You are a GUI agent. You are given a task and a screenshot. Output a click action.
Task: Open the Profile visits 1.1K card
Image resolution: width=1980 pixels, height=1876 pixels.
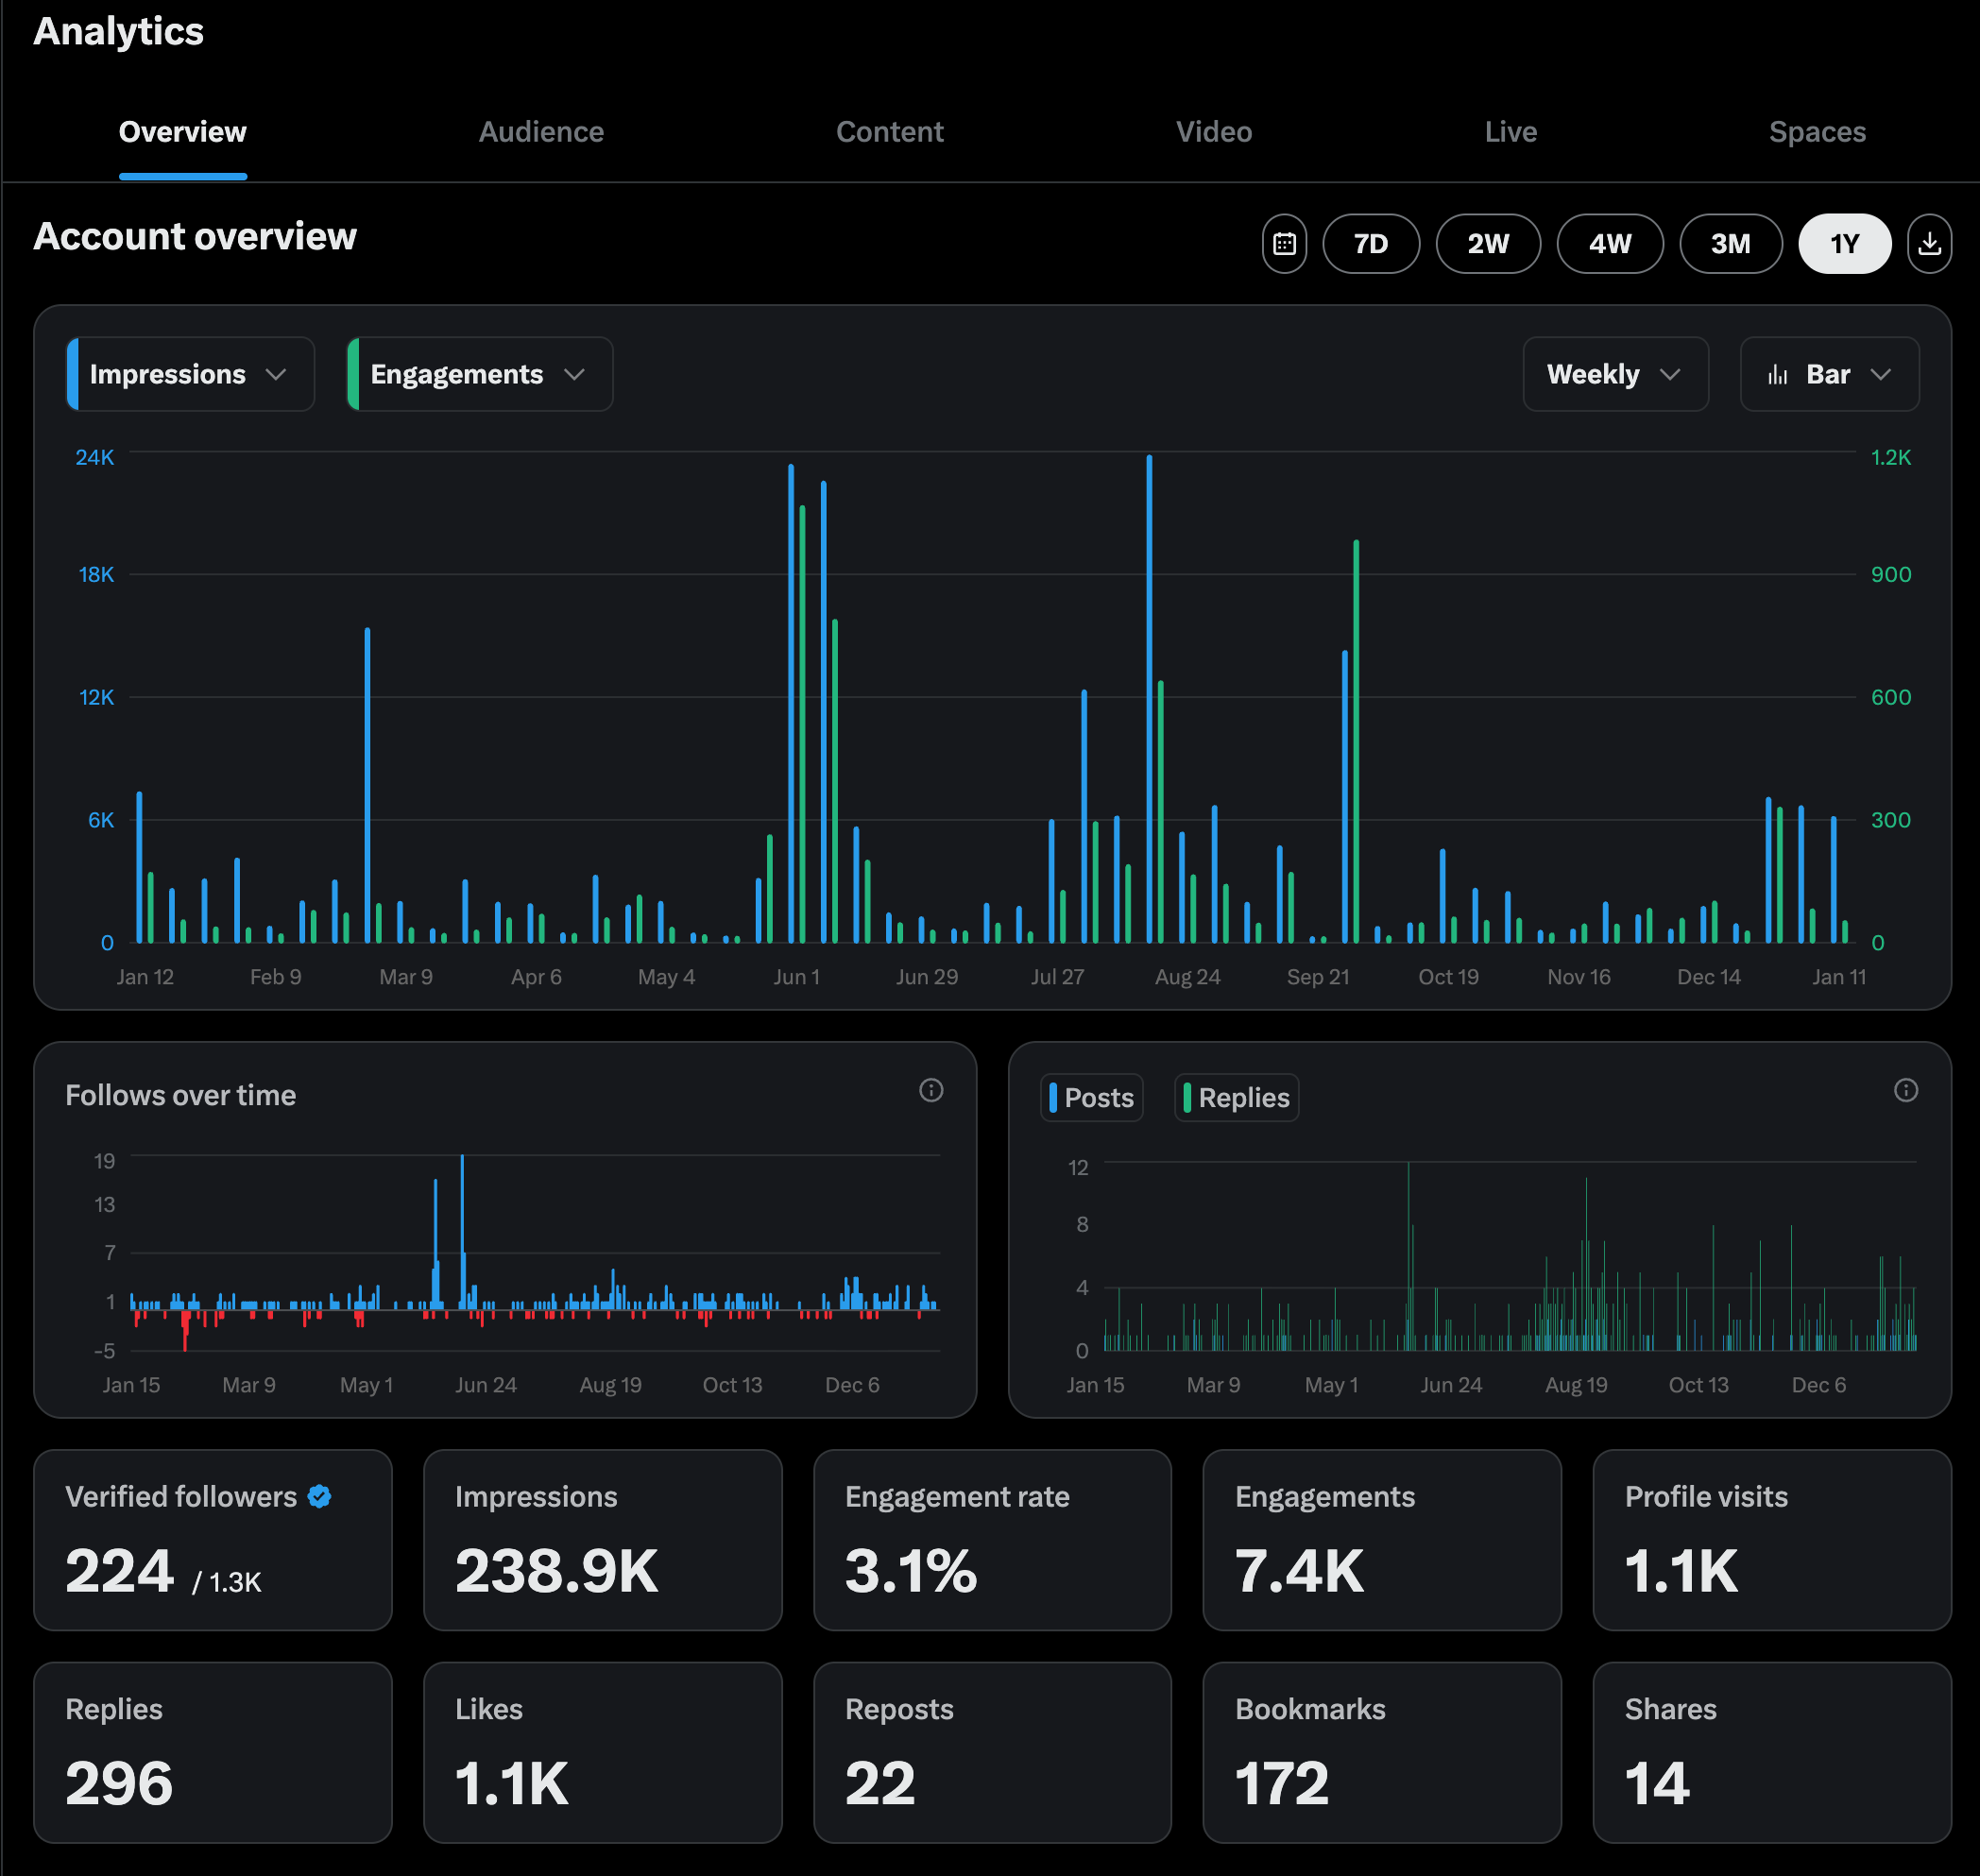point(1772,1540)
